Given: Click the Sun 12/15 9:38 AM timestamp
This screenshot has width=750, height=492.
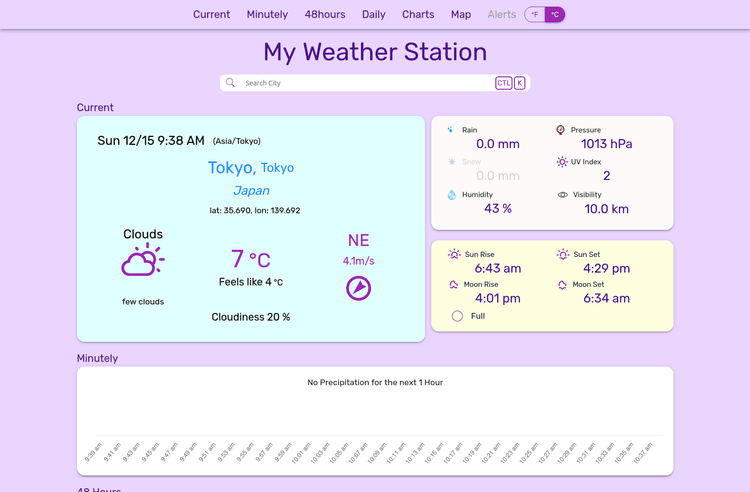Looking at the screenshot, I should [x=151, y=141].
